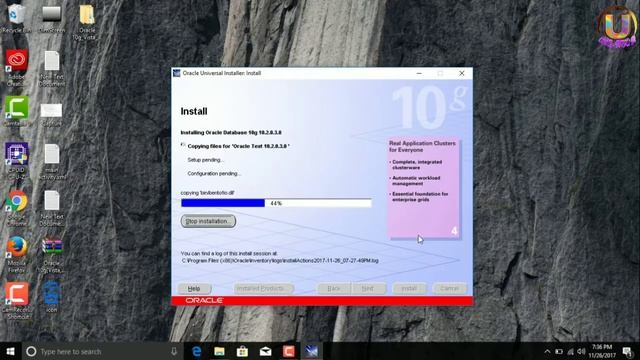Open the main activity.xml file icon
640x360 pixels.
[52, 161]
